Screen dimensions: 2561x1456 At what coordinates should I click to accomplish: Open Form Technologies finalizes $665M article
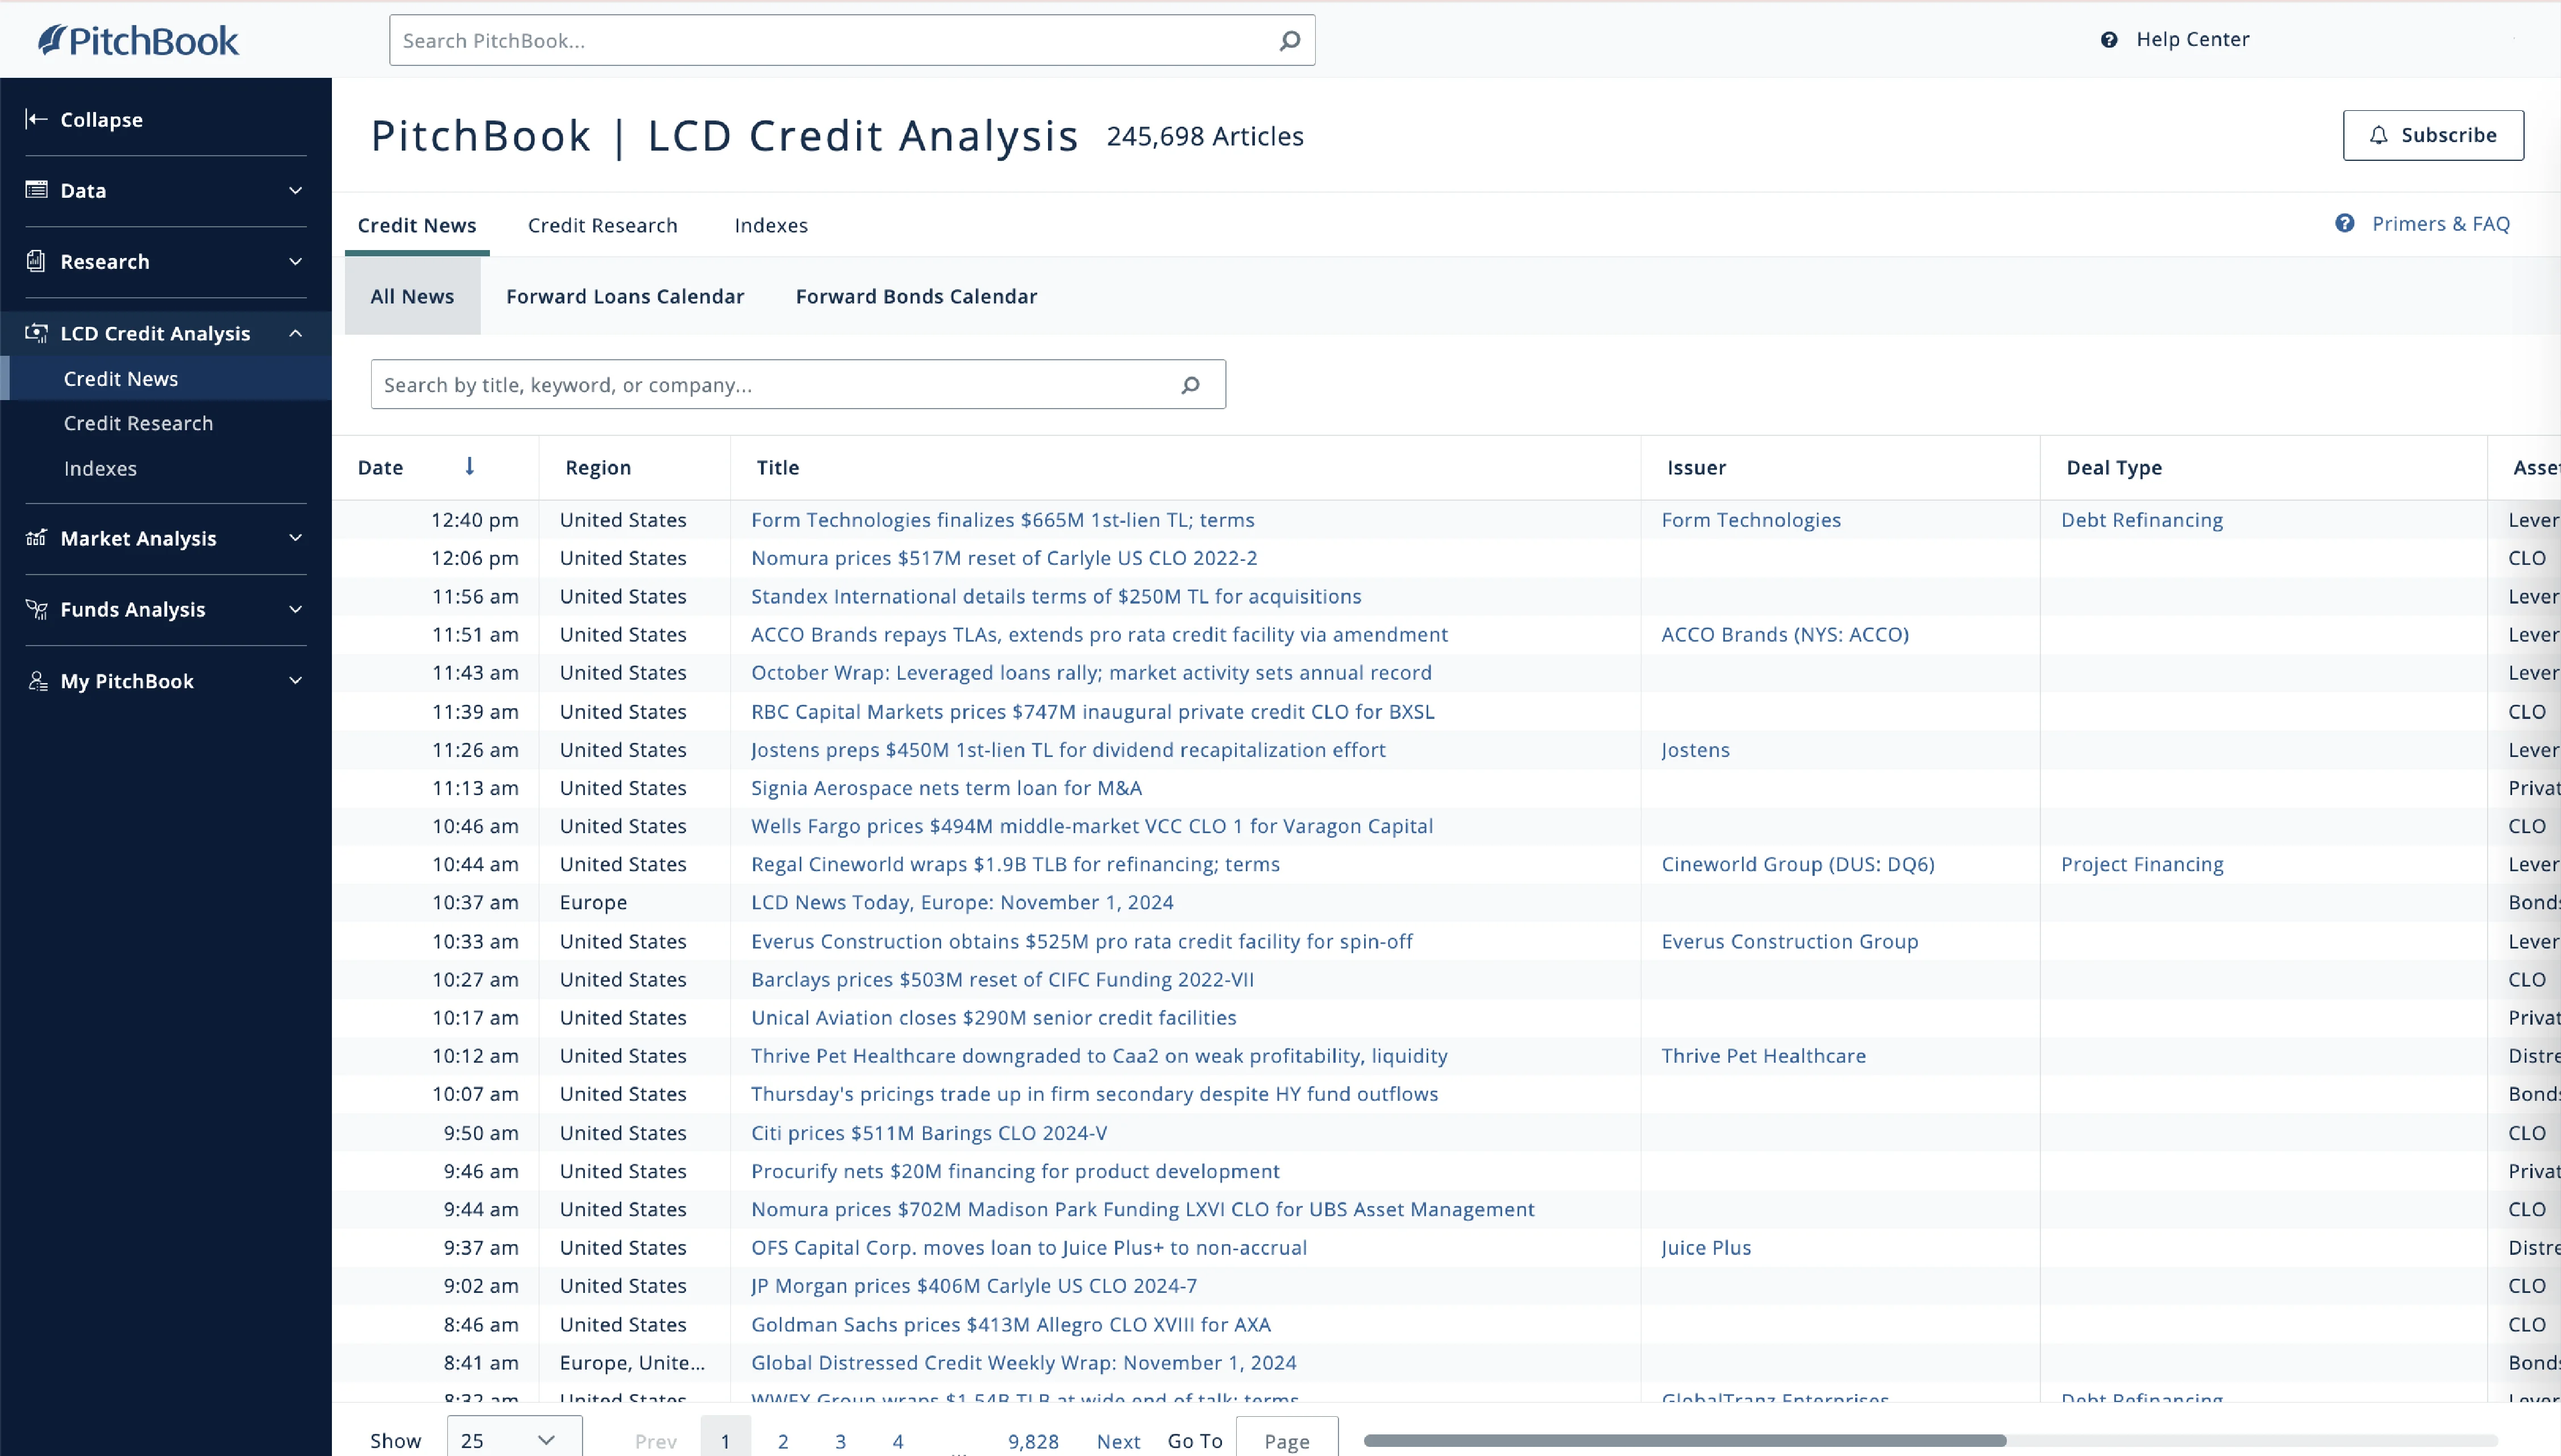(x=1003, y=520)
